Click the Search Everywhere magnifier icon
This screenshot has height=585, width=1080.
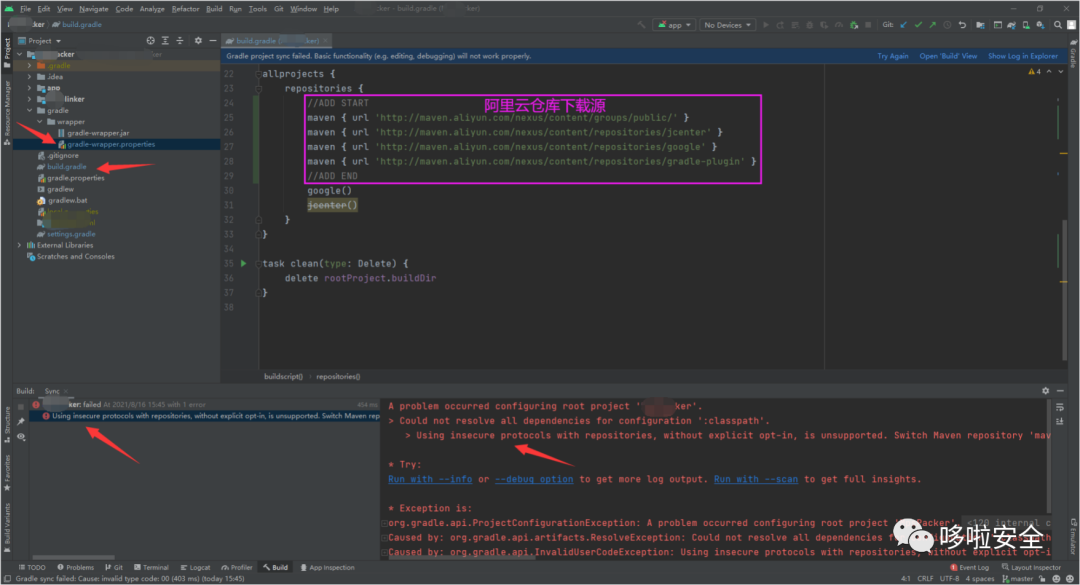coord(1057,25)
